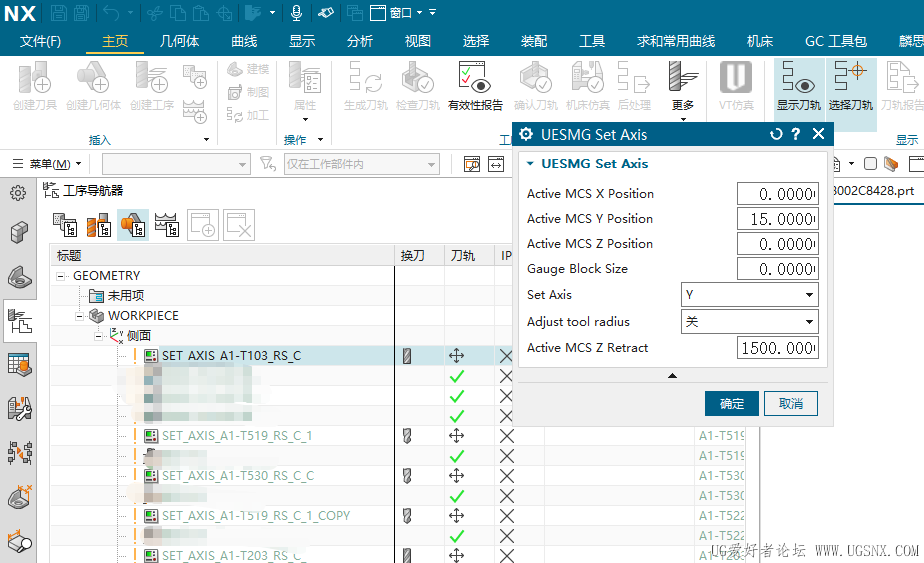Switch to the 曲线 tab
The height and width of the screenshot is (563, 924).
[x=244, y=41]
